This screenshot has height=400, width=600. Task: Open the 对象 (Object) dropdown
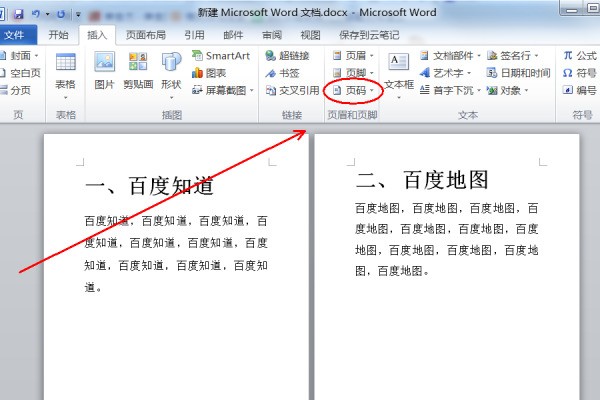click(x=507, y=90)
